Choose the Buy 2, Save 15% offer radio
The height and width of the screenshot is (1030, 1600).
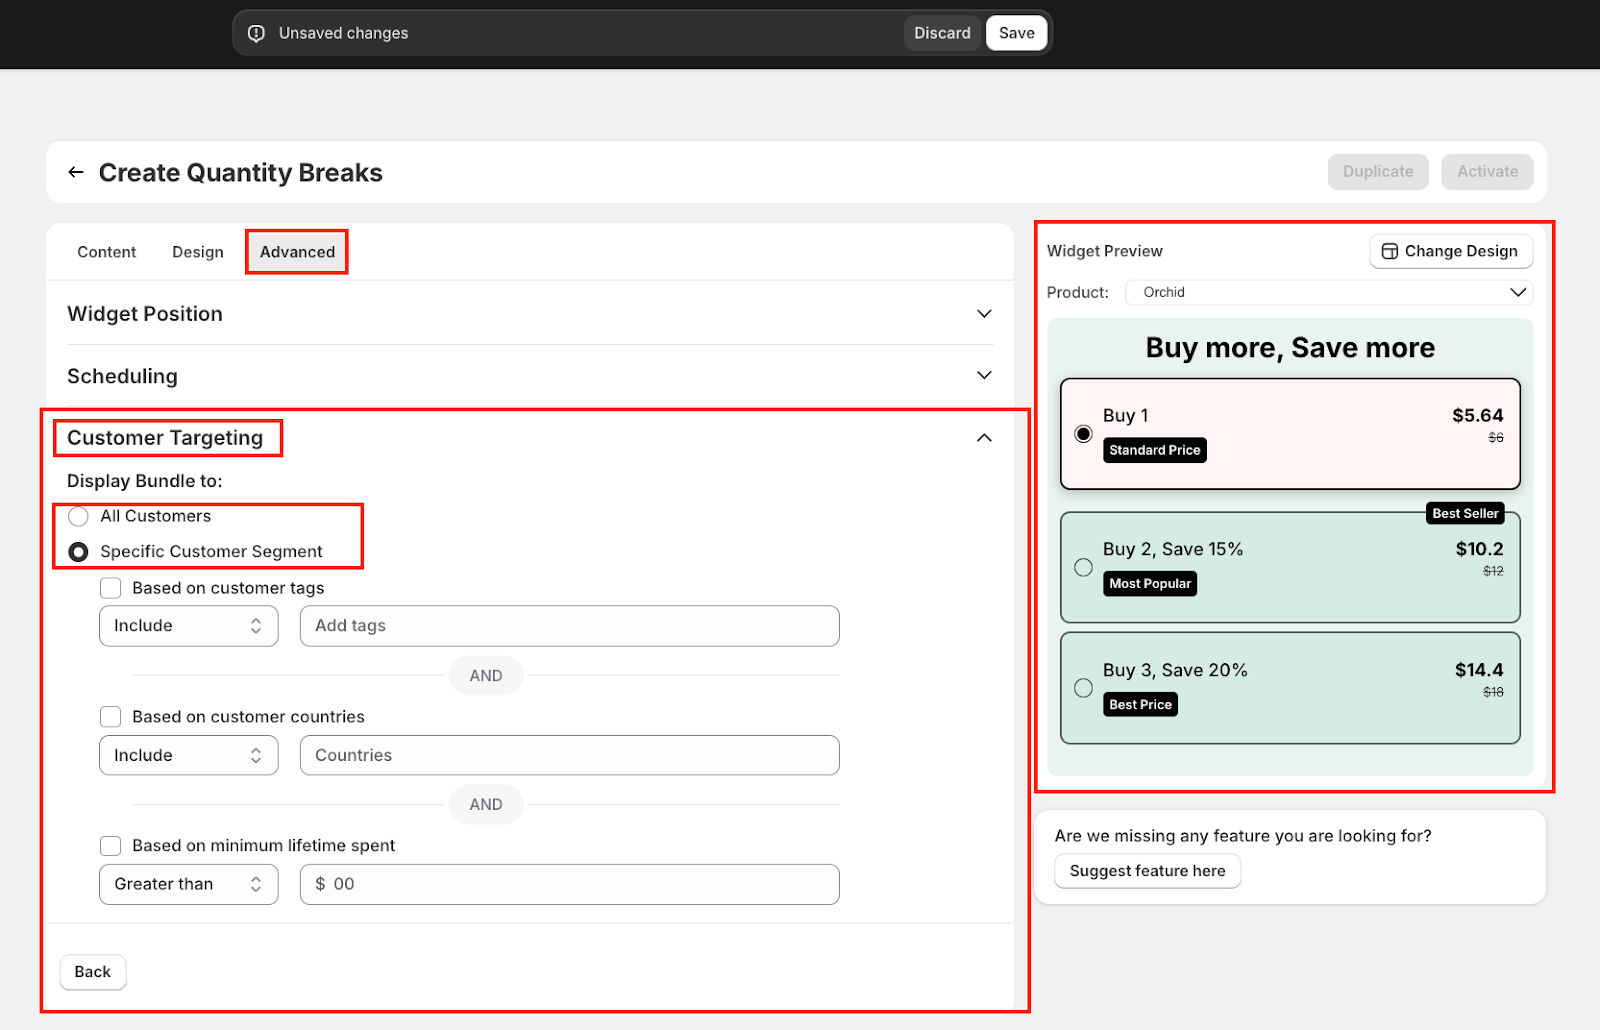click(1083, 567)
